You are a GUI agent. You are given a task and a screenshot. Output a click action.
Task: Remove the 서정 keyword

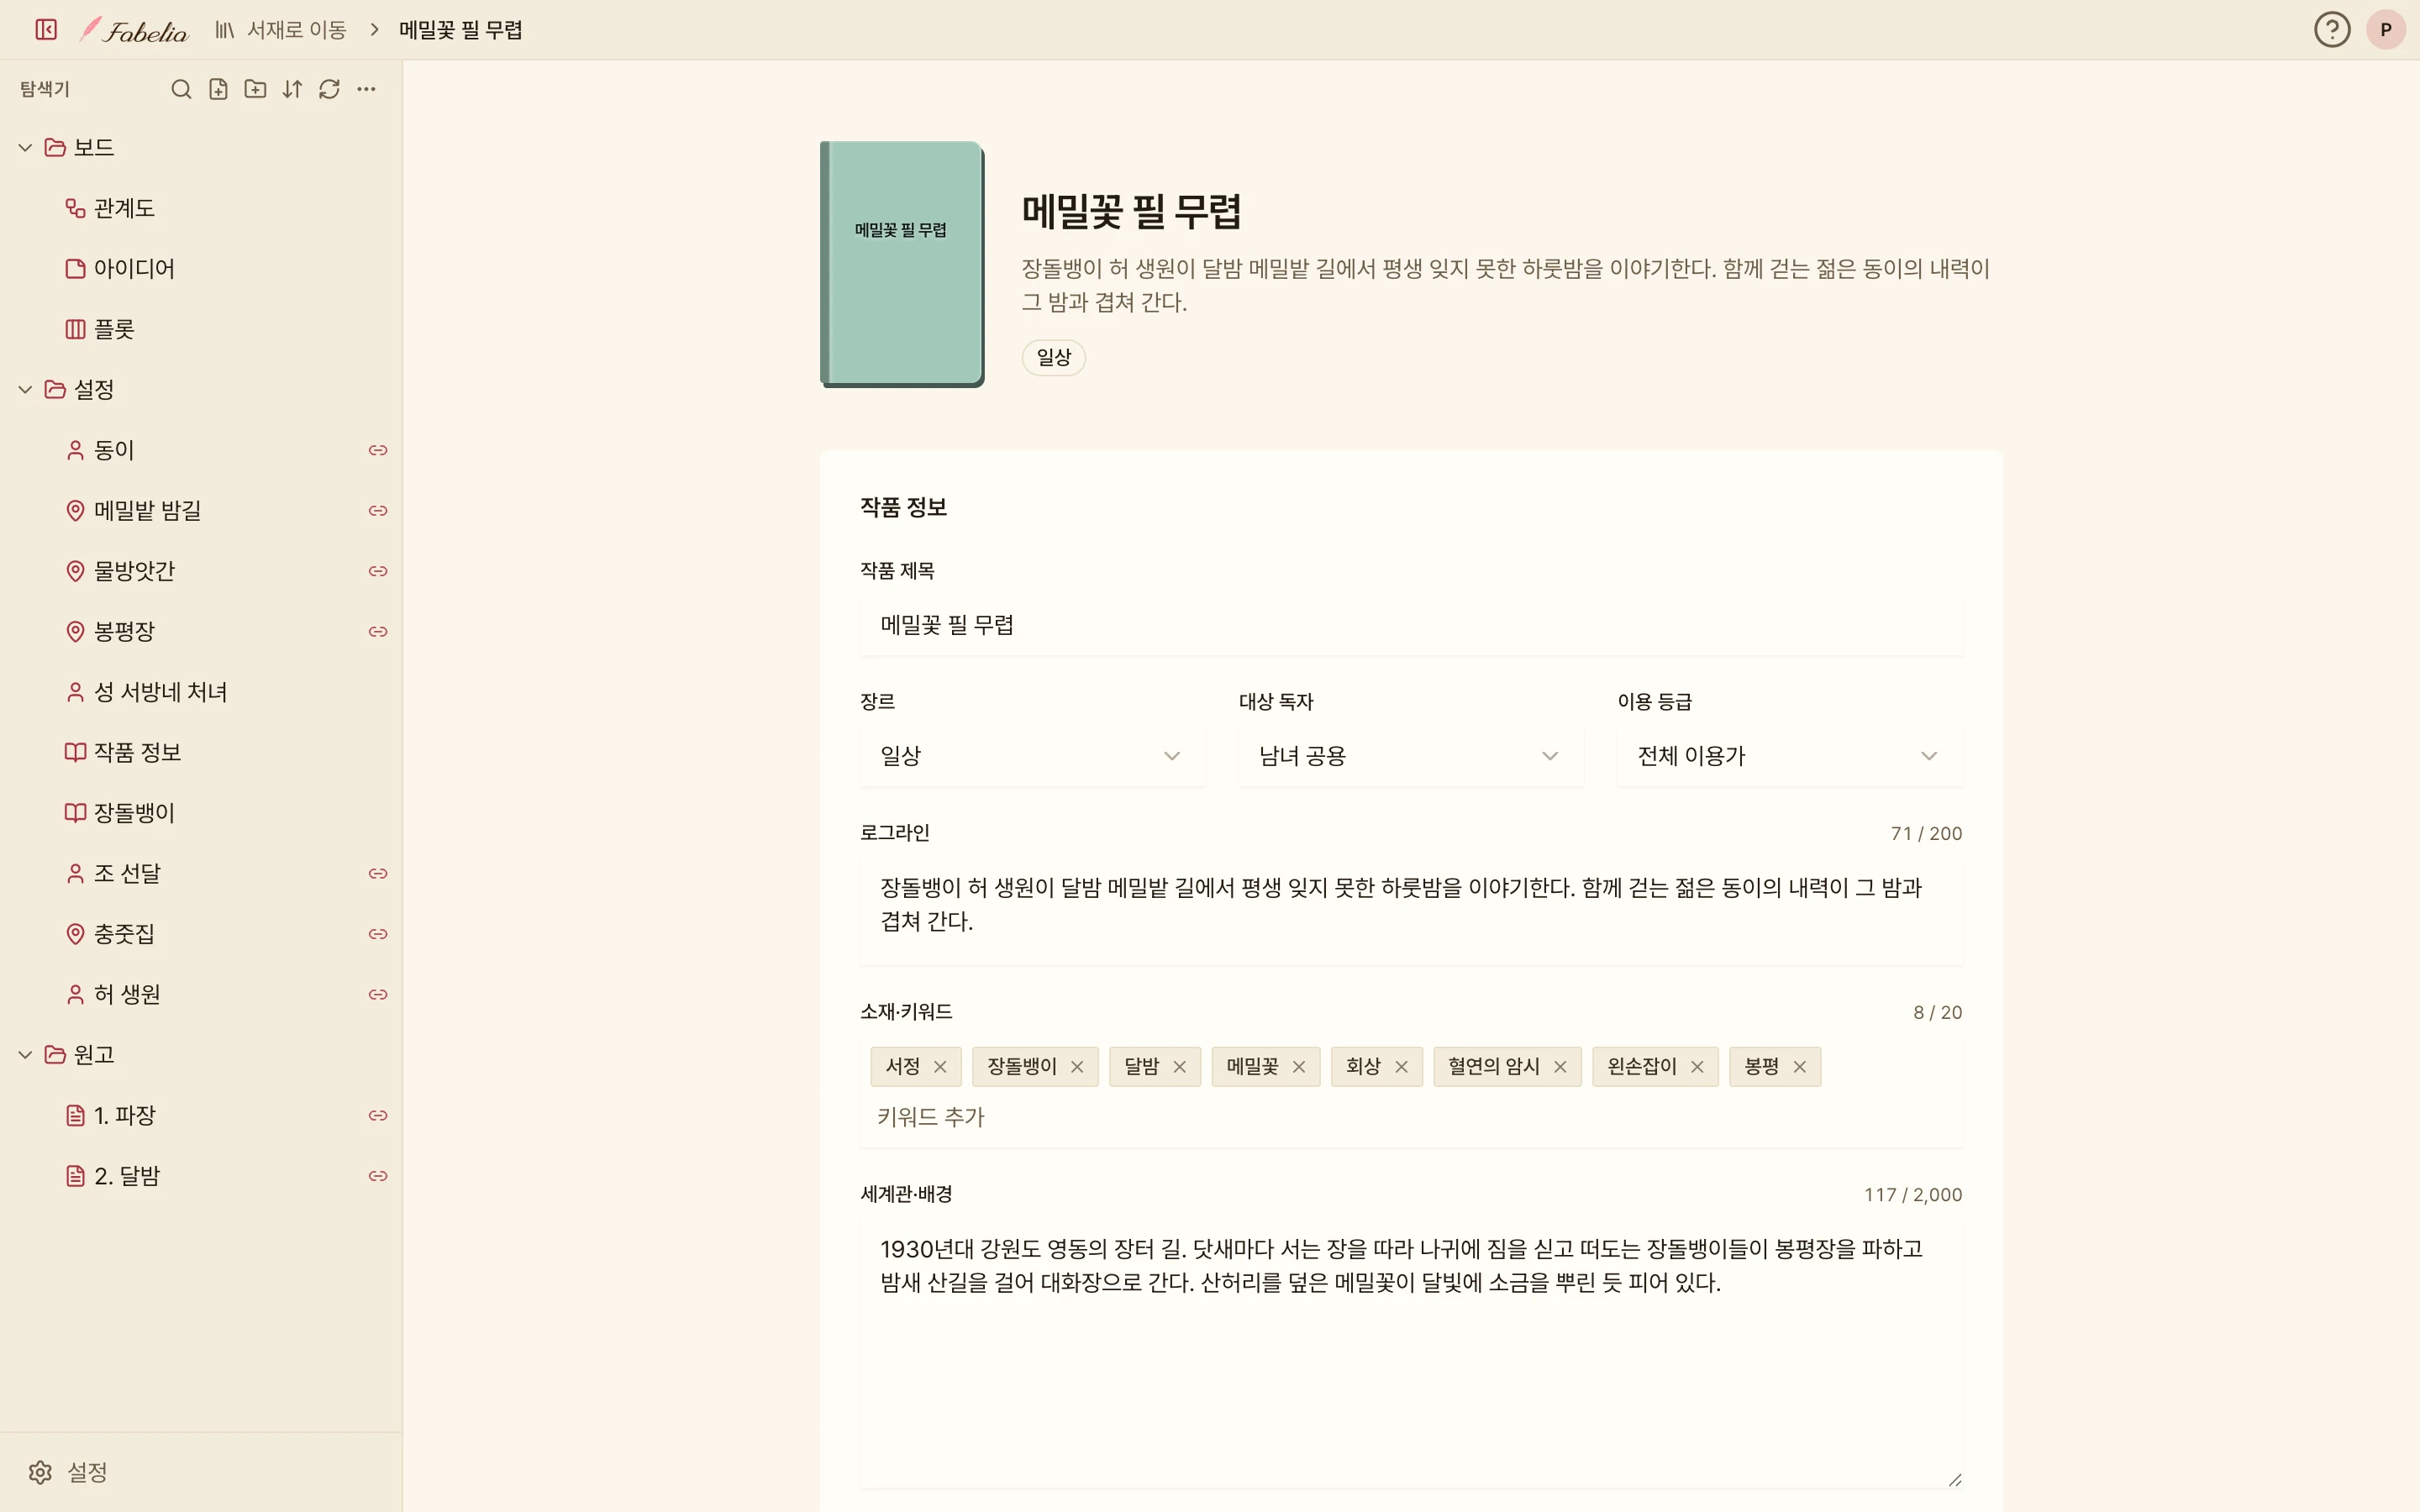tap(940, 1067)
